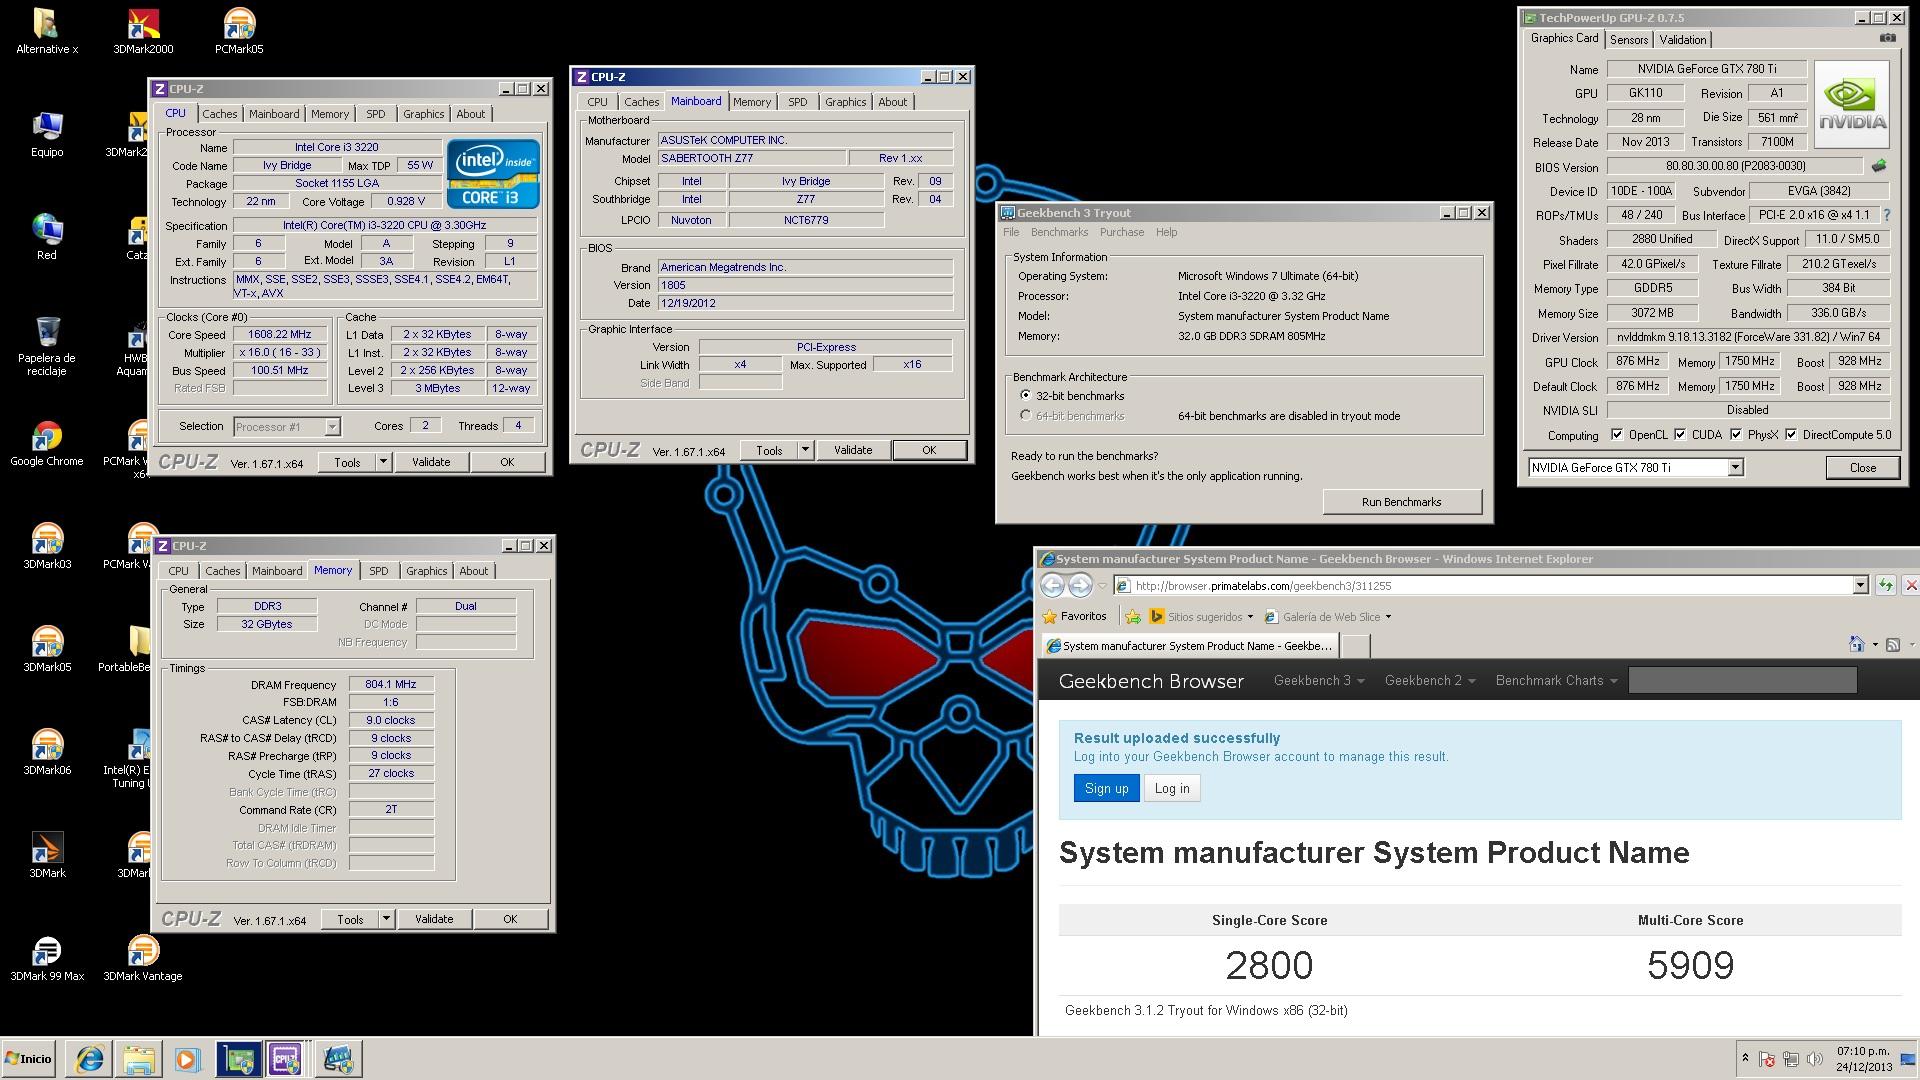Expand Tools arrow in Memory window
This screenshot has width=1920, height=1080.
point(386,919)
